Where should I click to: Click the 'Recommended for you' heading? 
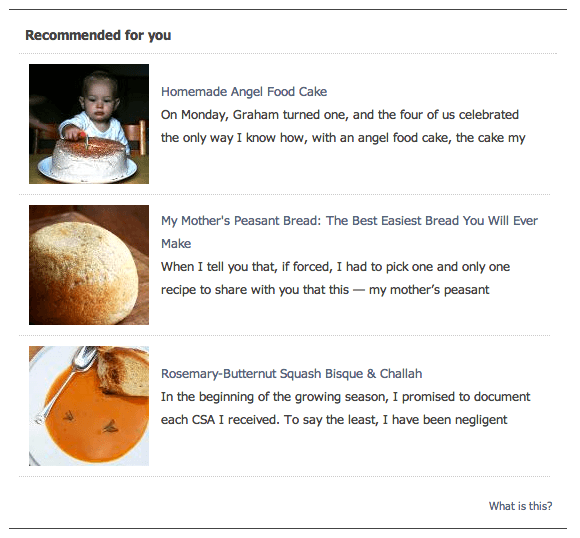point(98,35)
